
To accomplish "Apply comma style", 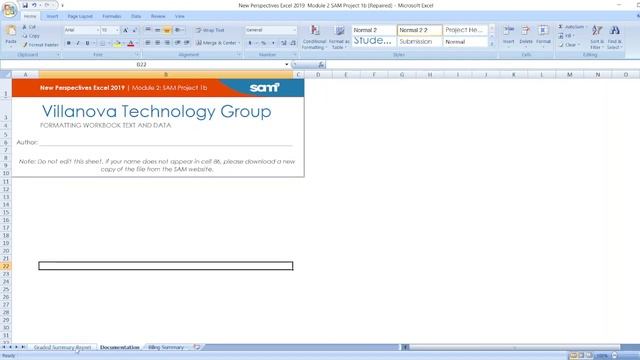I will (273, 43).
